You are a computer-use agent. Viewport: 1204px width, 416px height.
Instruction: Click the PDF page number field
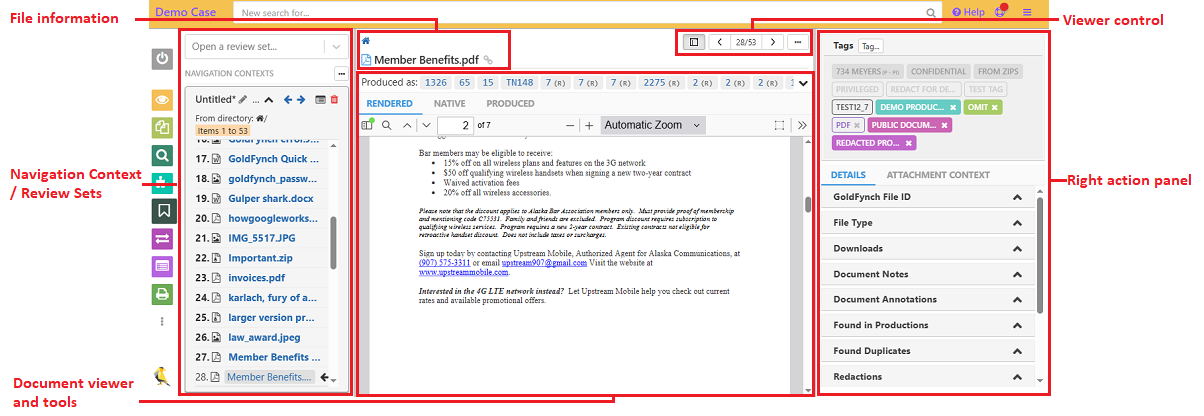click(455, 125)
